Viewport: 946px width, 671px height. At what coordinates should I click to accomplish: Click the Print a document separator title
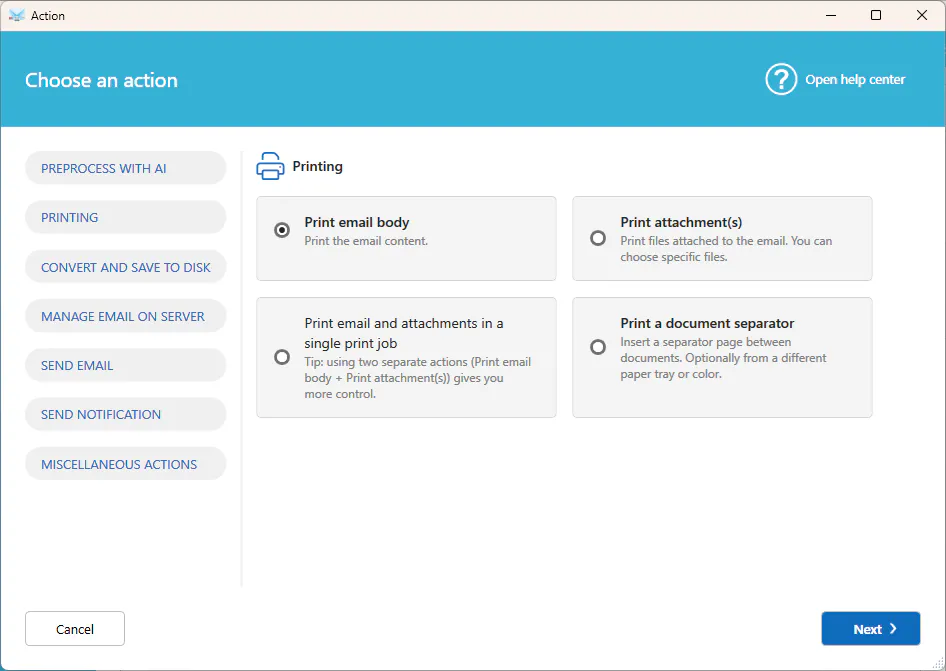point(707,323)
